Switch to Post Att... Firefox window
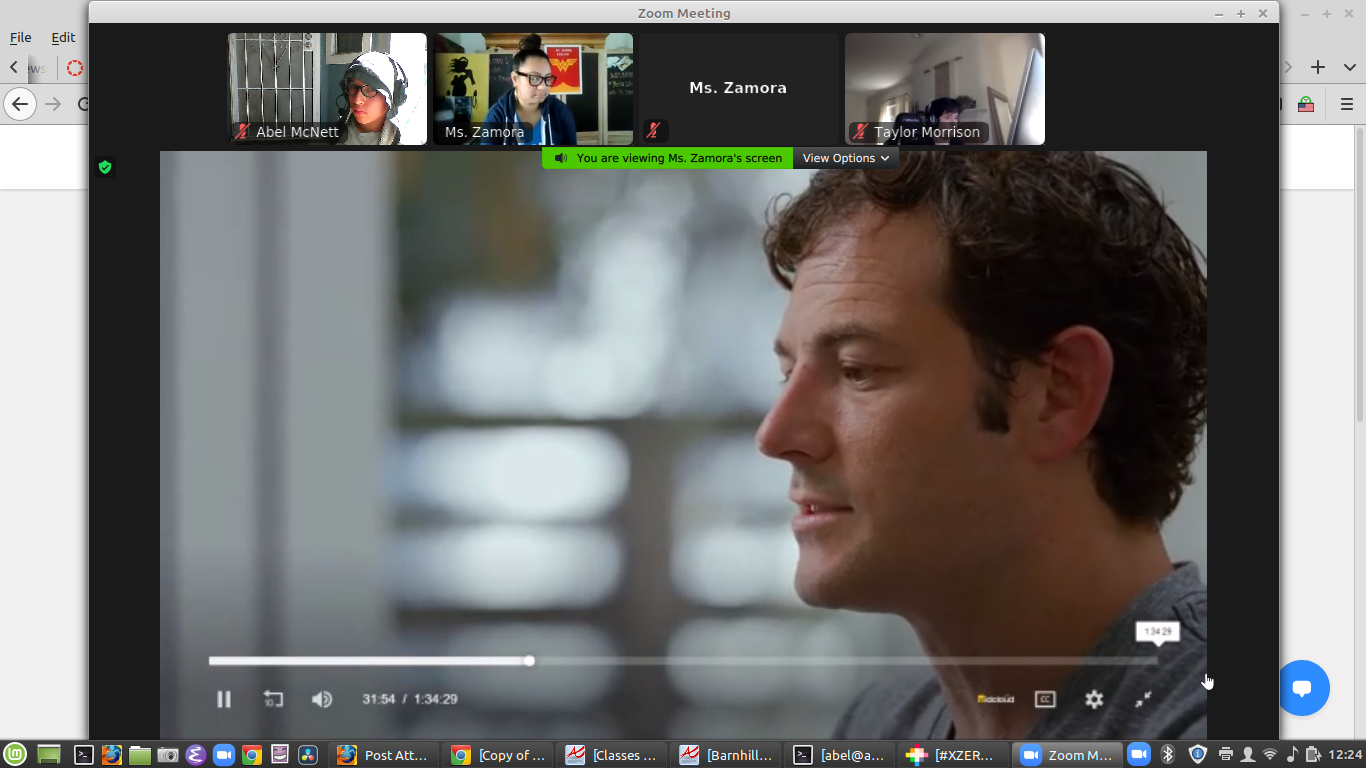This screenshot has width=1366, height=768. point(383,755)
